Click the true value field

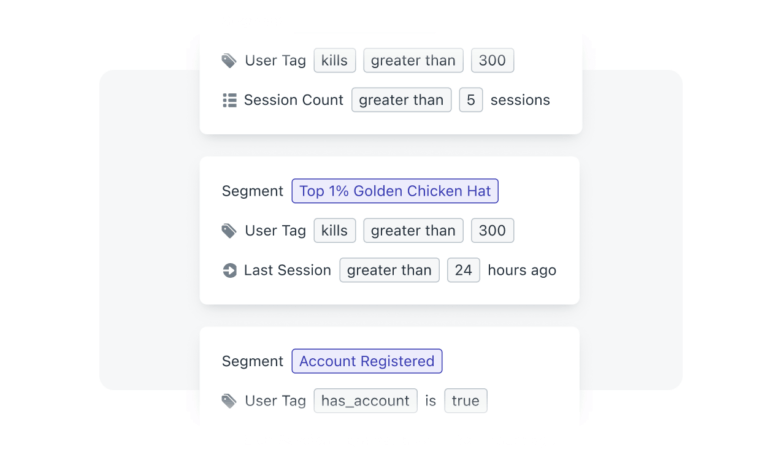click(x=466, y=401)
